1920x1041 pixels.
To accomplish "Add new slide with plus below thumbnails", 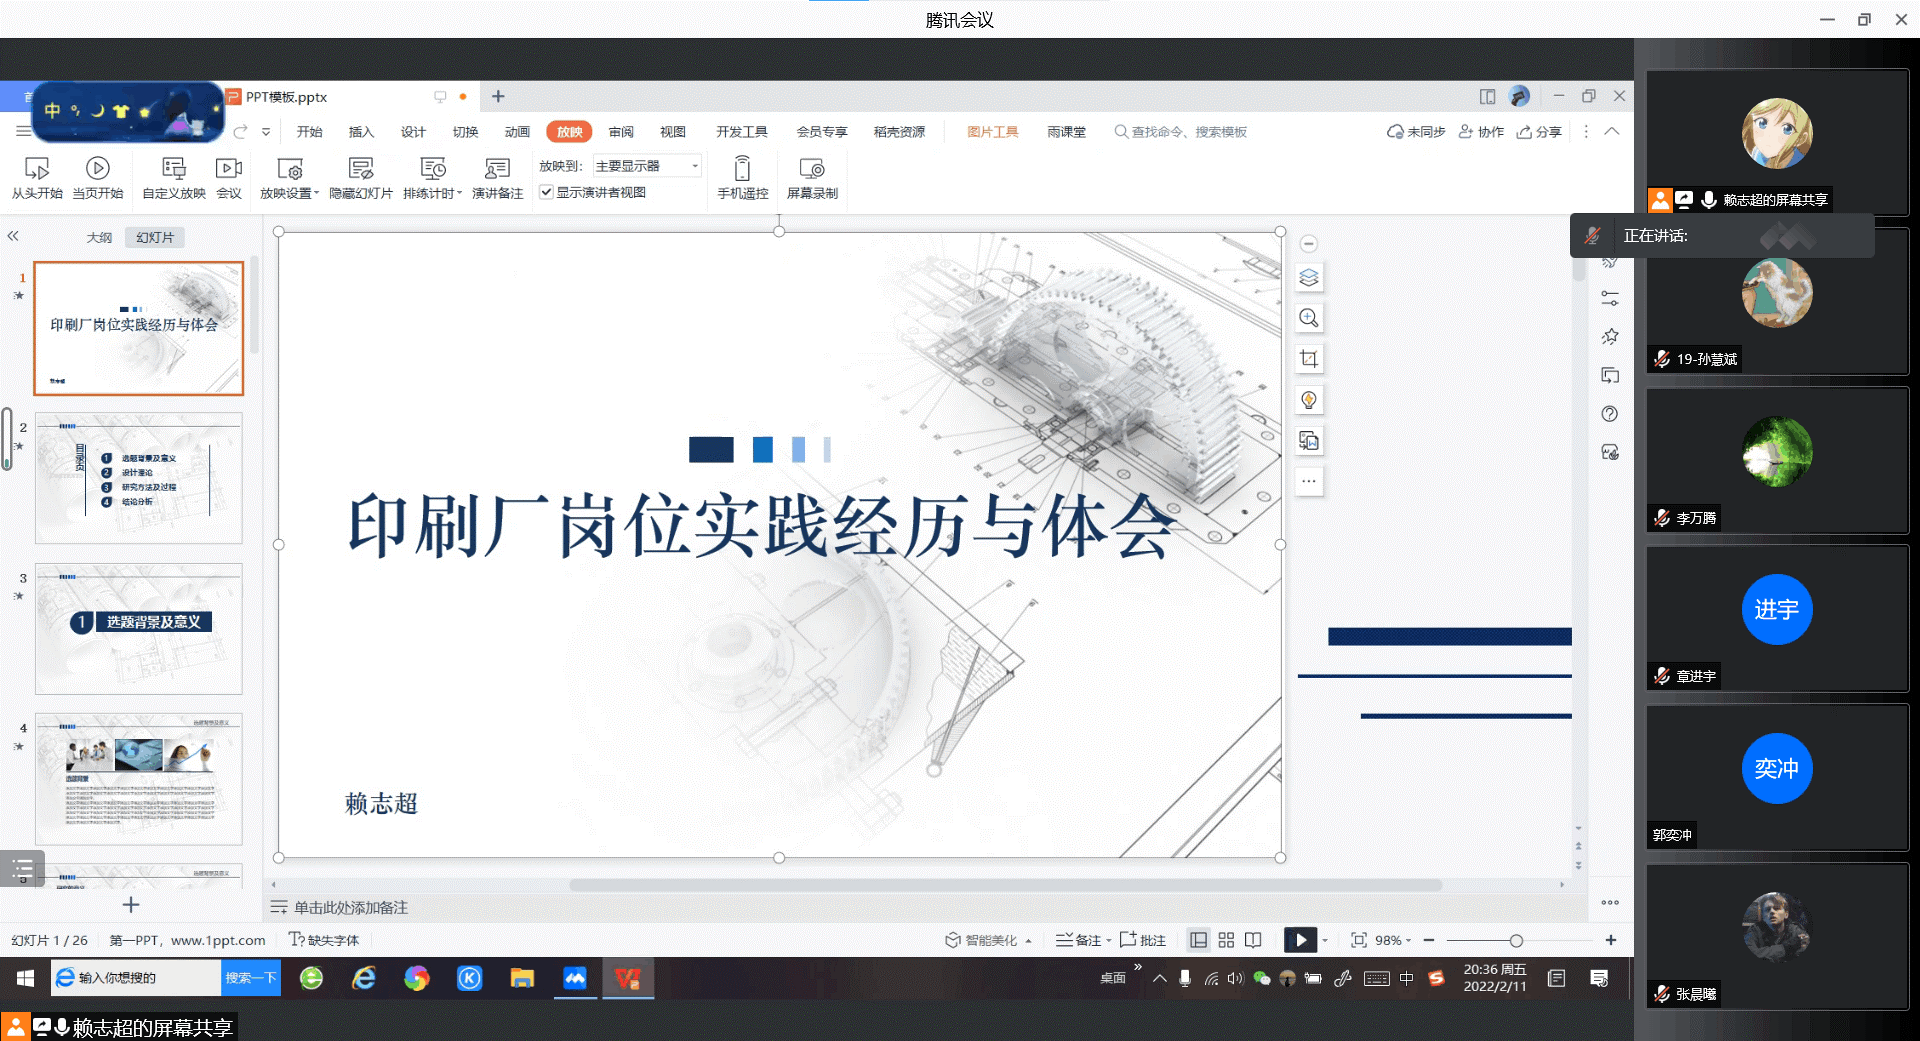I will pos(131,905).
